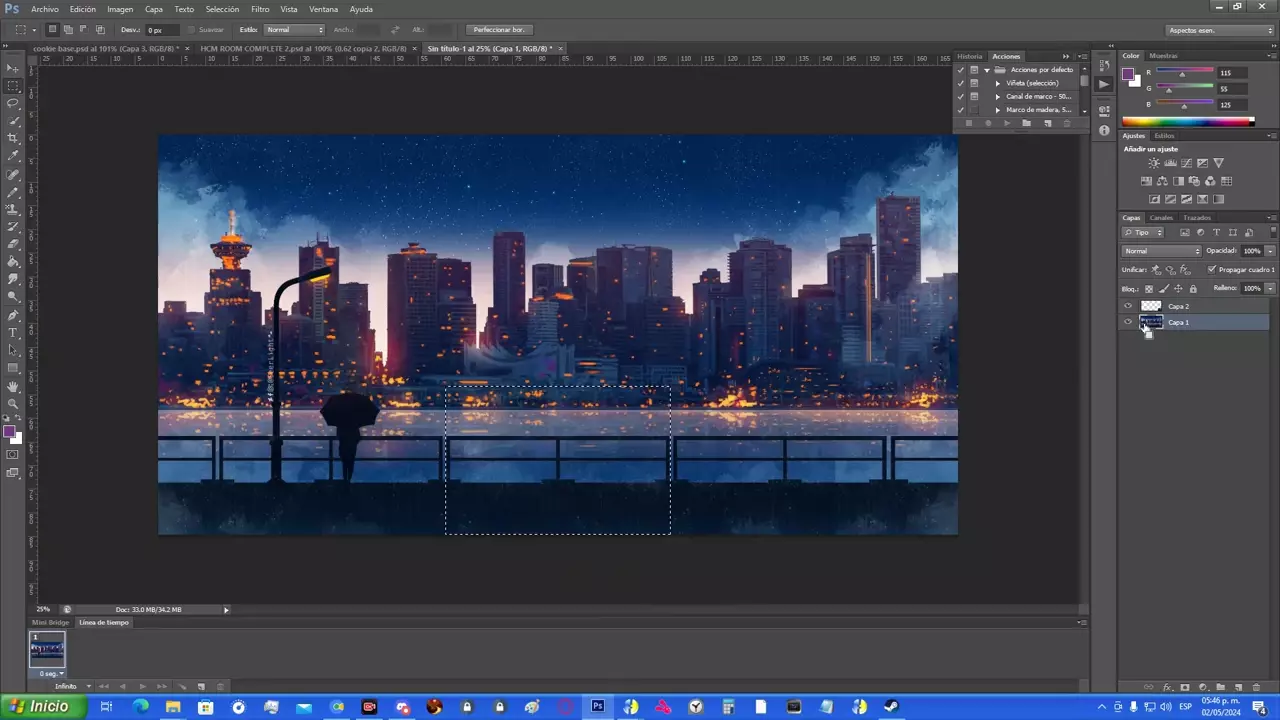Open the Opacidad value dropdown

[x=1270, y=251]
